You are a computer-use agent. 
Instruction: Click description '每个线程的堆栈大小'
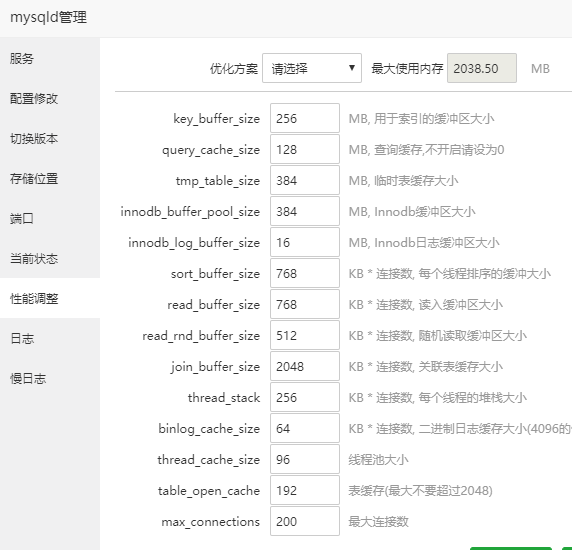coord(472,398)
